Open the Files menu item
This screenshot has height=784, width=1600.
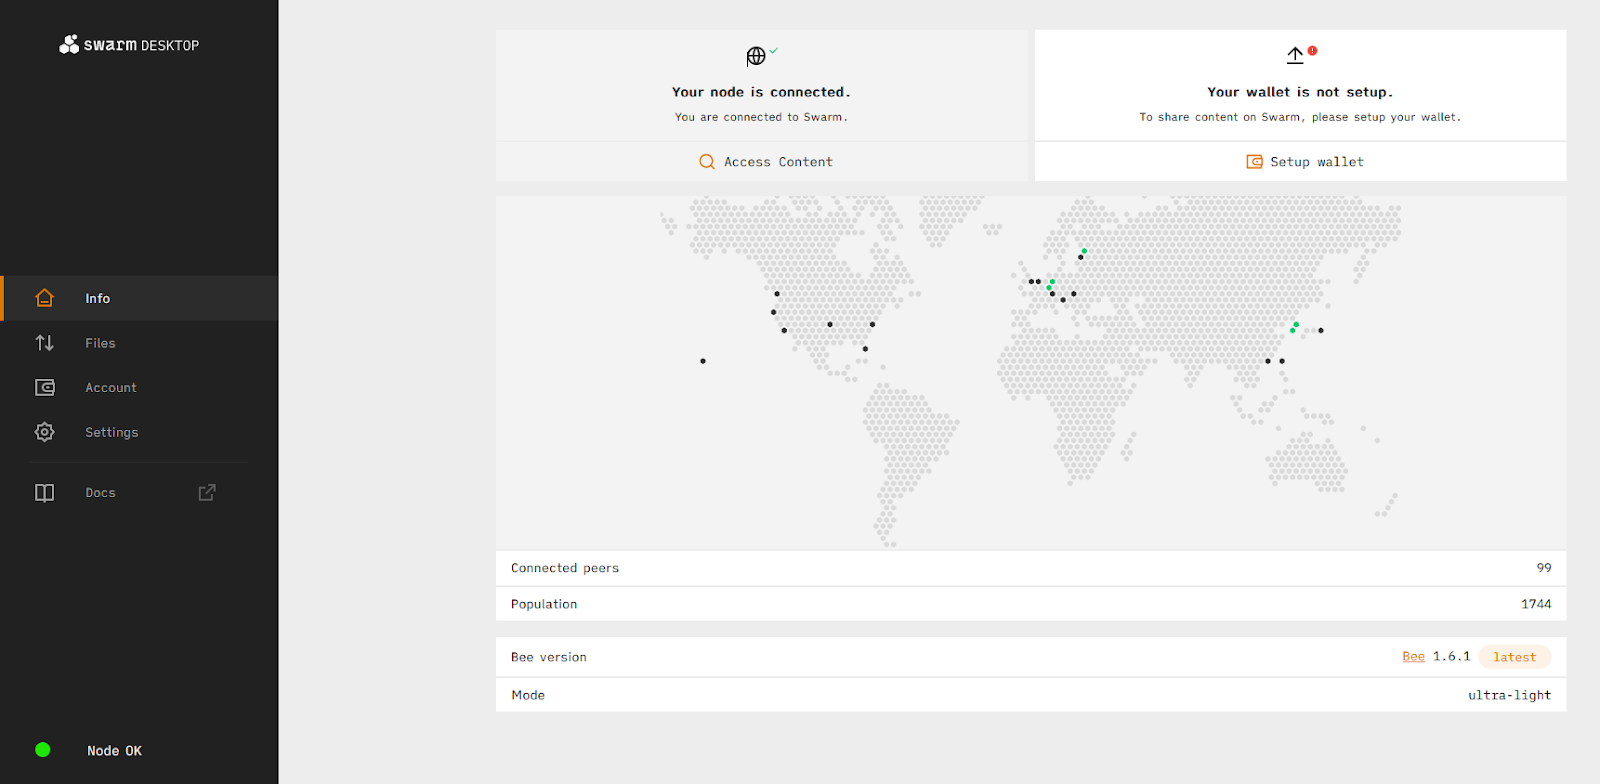[100, 343]
